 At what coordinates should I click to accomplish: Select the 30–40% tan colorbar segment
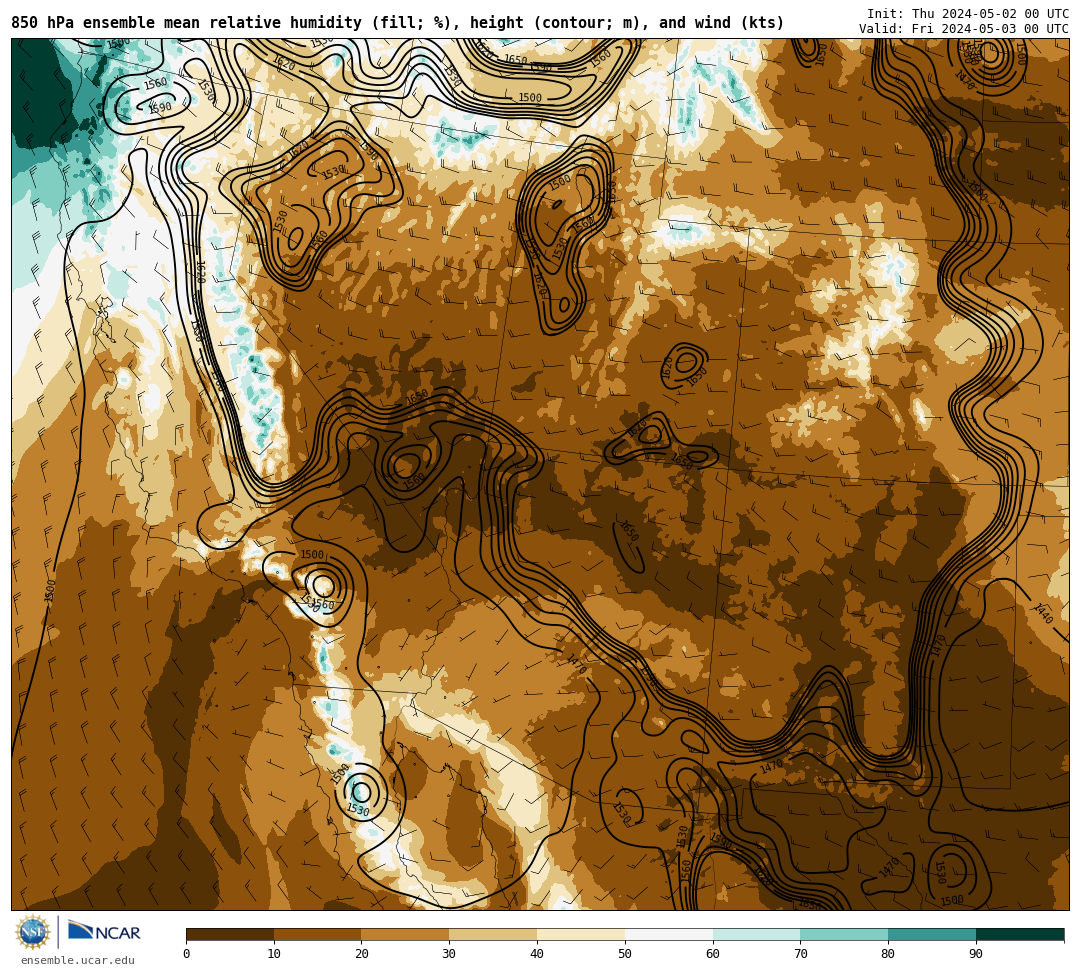tap(493, 934)
